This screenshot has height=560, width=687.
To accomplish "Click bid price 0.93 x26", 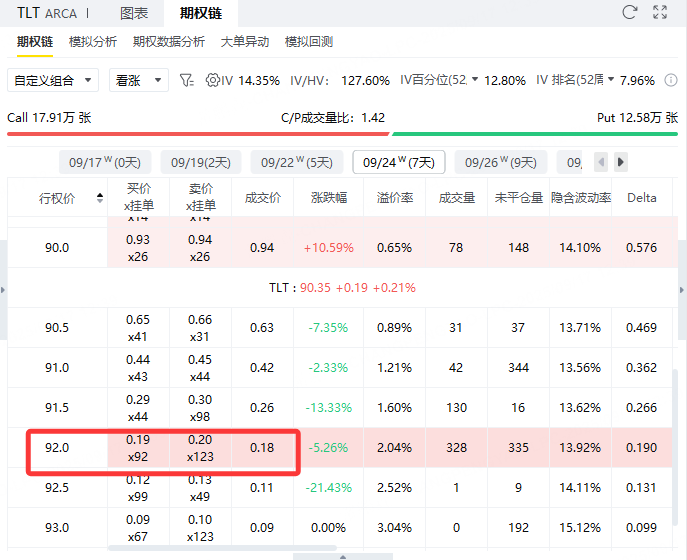I will click(138, 248).
